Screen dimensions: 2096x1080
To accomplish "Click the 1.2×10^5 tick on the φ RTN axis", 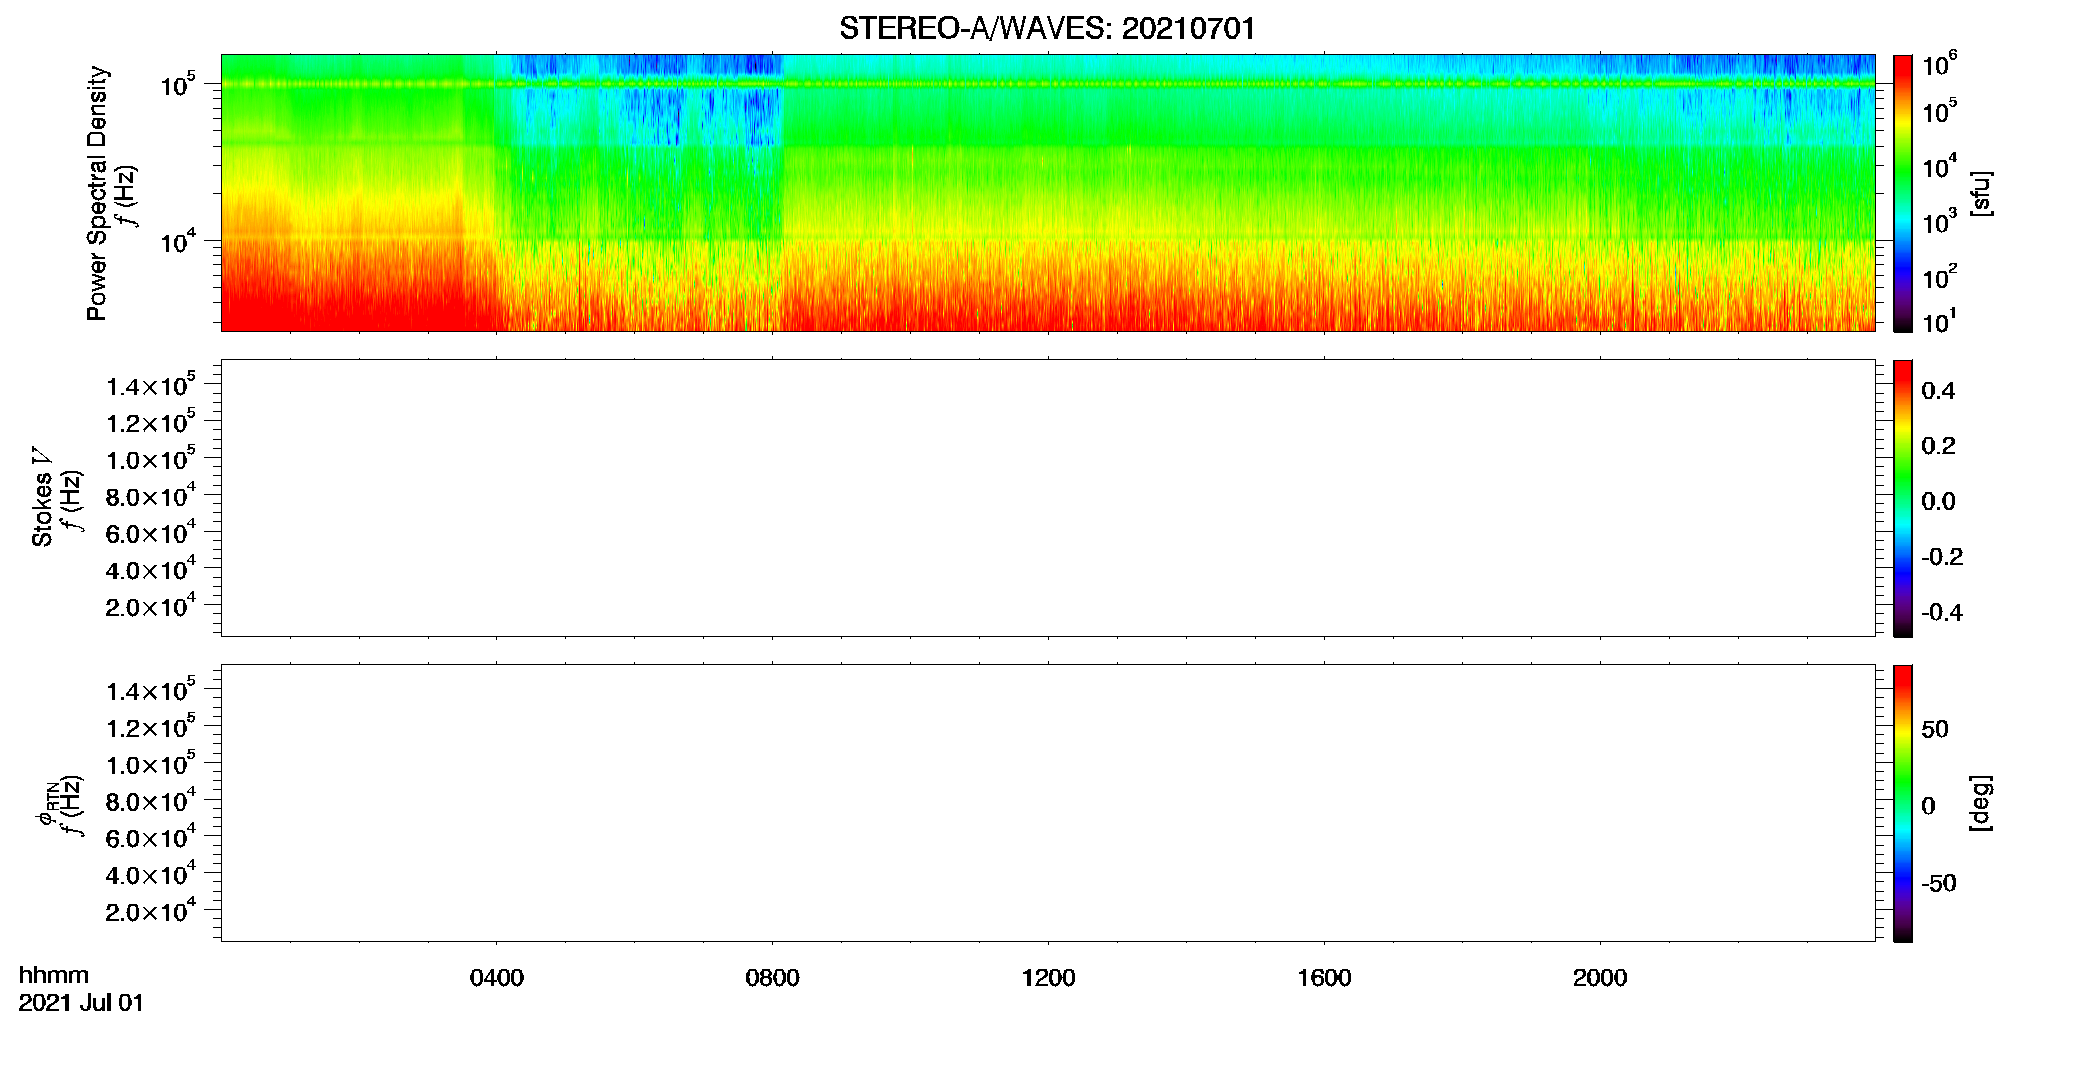I will 151,728.
